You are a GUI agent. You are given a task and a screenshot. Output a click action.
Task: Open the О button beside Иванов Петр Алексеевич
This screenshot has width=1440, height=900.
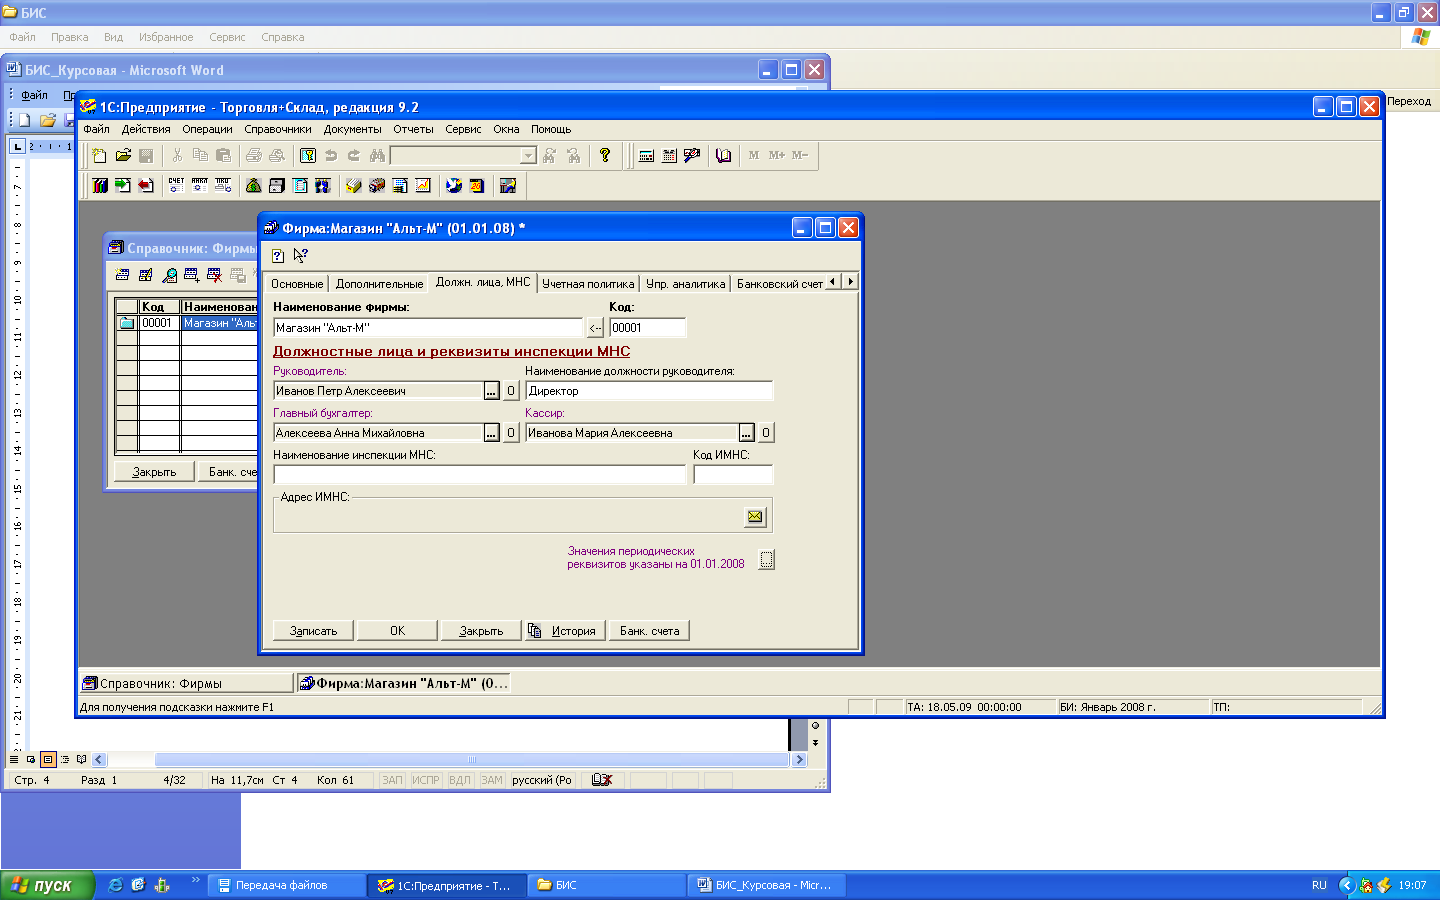point(511,391)
